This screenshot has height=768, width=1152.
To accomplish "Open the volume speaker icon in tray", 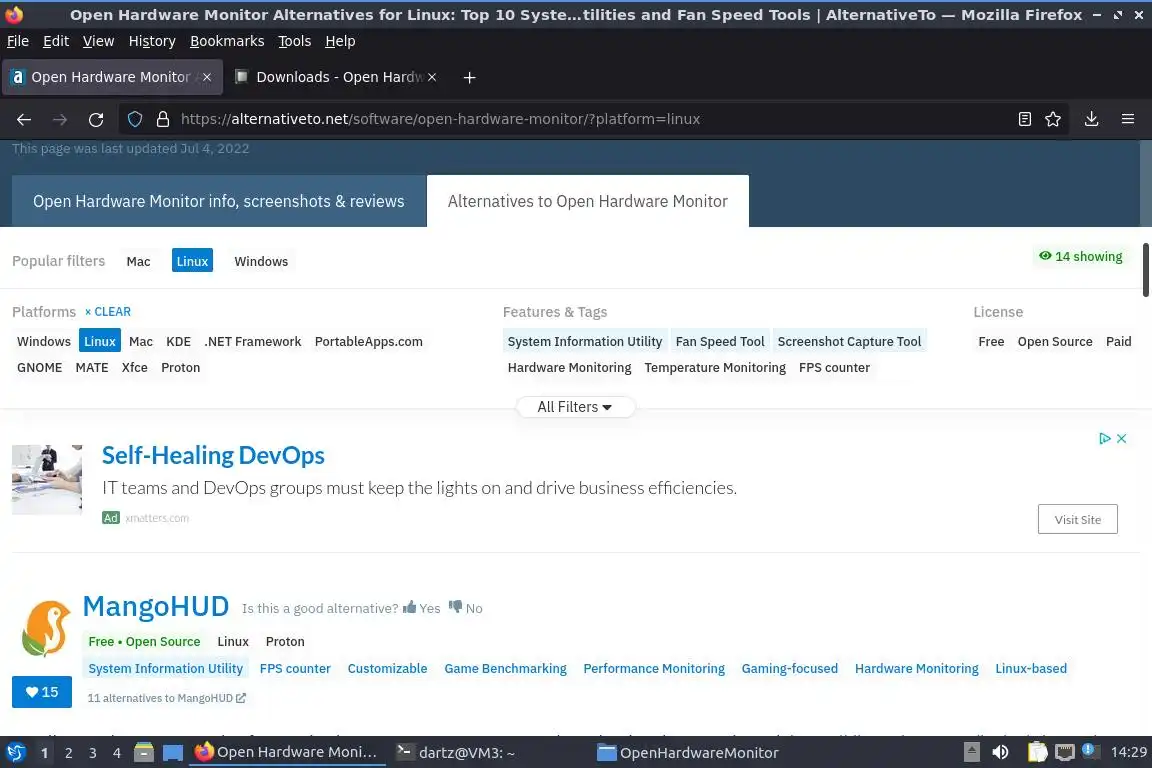I will pos(1000,753).
